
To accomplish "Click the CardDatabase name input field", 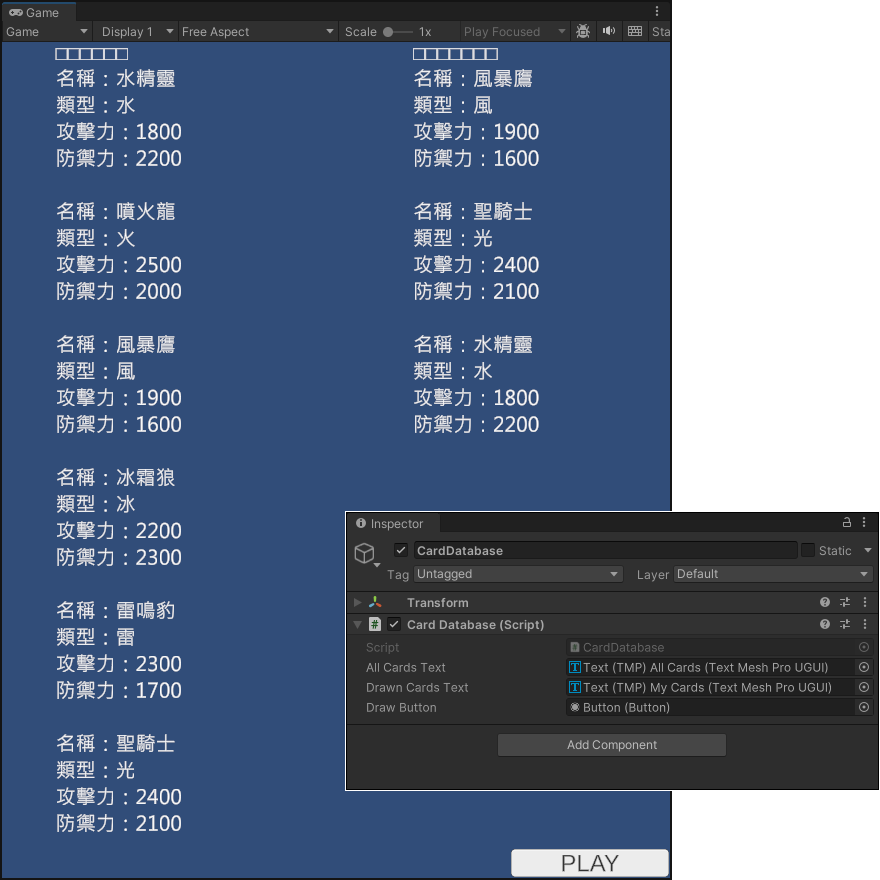I will [x=600, y=550].
